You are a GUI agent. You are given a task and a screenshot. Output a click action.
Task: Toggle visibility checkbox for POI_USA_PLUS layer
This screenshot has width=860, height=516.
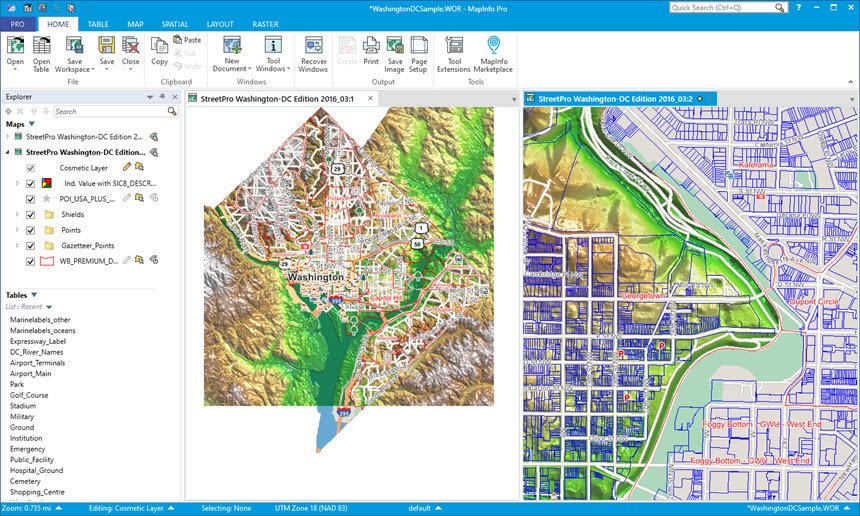[x=31, y=199]
